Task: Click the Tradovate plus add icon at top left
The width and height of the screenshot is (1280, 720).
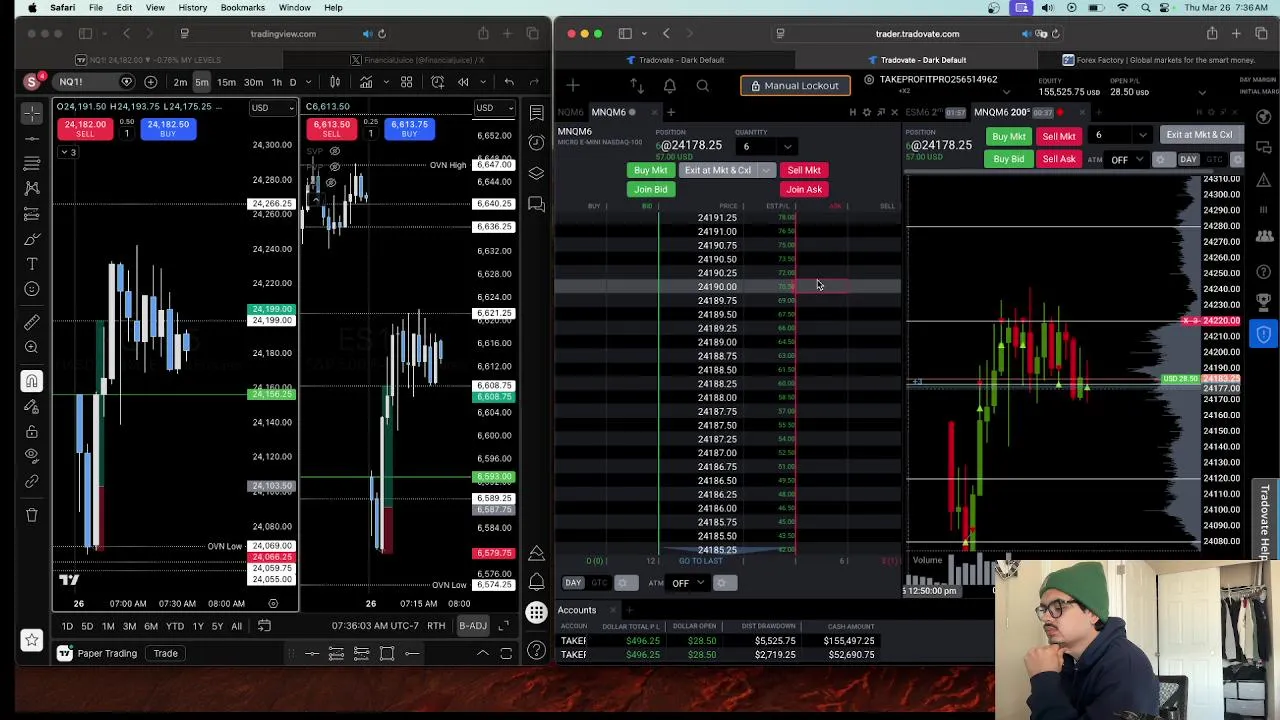Action: coord(573,86)
